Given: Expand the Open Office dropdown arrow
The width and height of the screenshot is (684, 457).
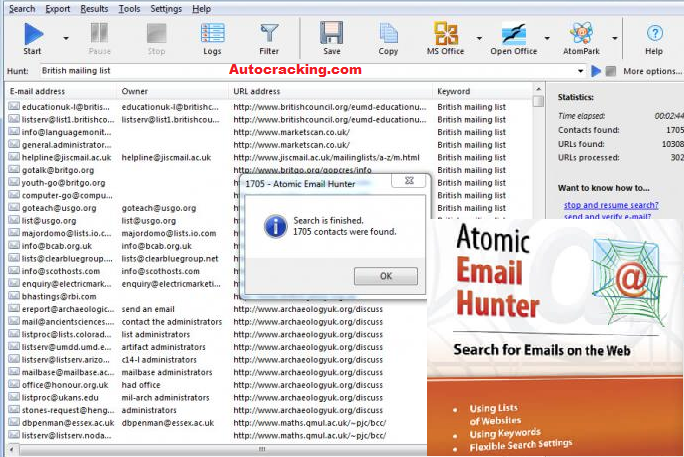Looking at the screenshot, I should pyautogui.click(x=547, y=38).
